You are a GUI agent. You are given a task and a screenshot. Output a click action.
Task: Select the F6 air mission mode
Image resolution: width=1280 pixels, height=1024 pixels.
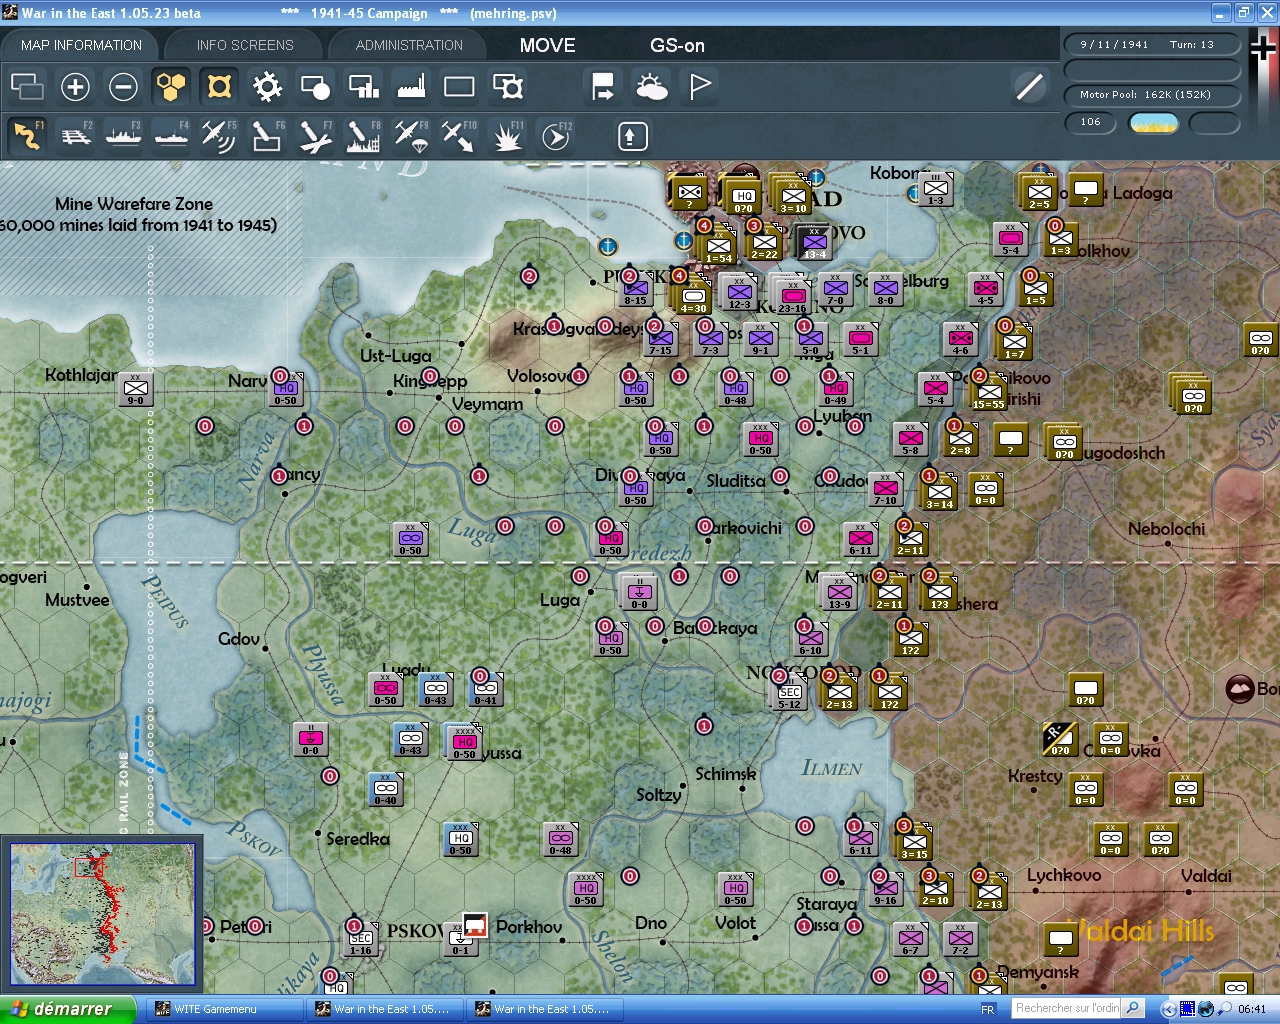[x=267, y=135]
